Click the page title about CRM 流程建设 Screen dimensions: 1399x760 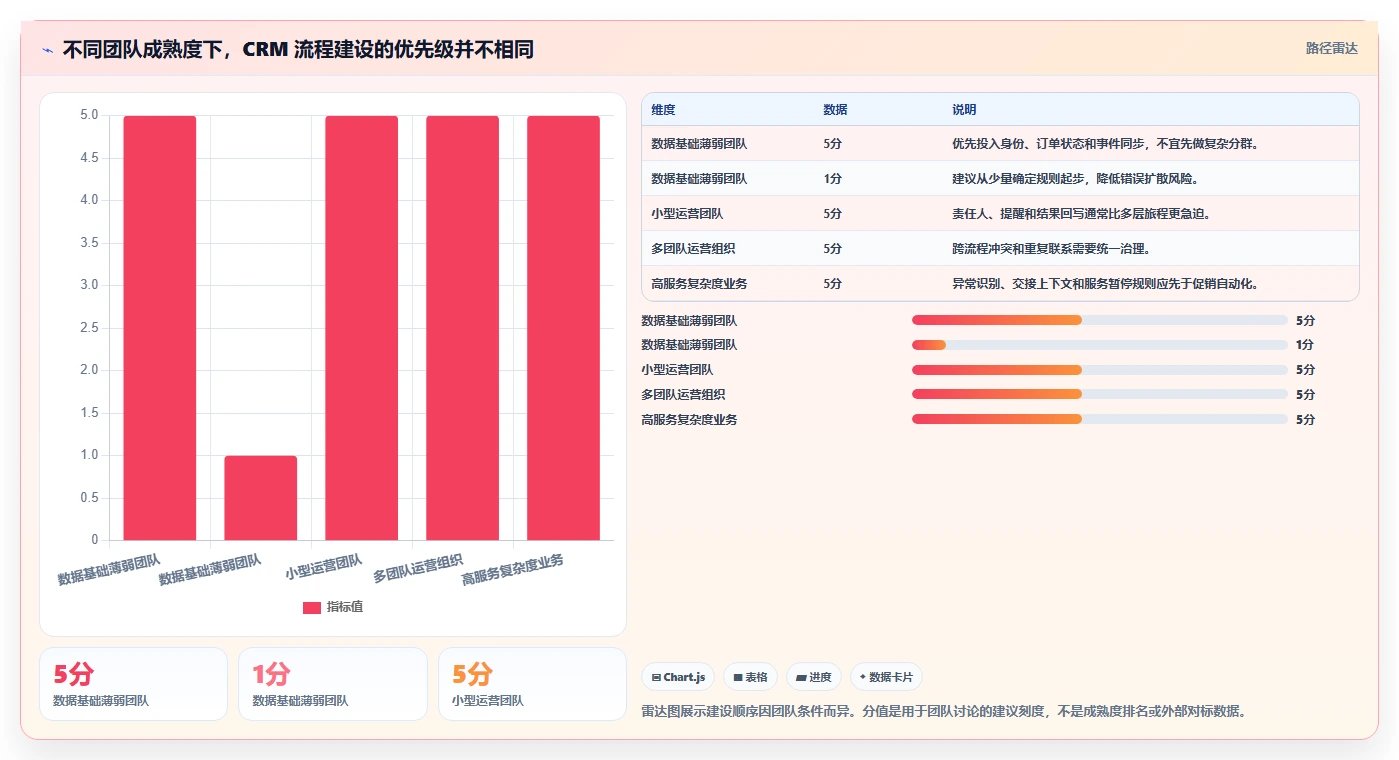(x=298, y=49)
